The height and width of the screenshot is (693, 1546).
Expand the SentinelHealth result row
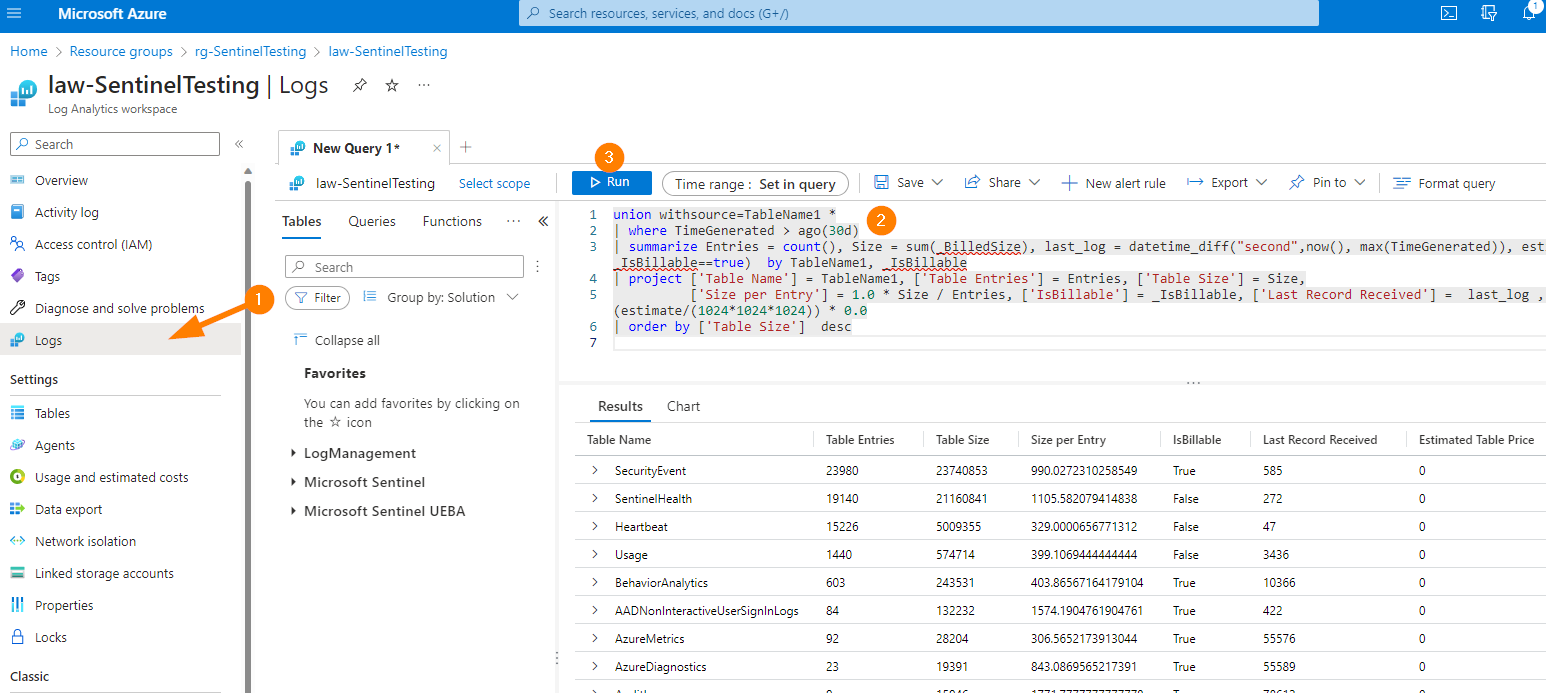[x=595, y=499]
